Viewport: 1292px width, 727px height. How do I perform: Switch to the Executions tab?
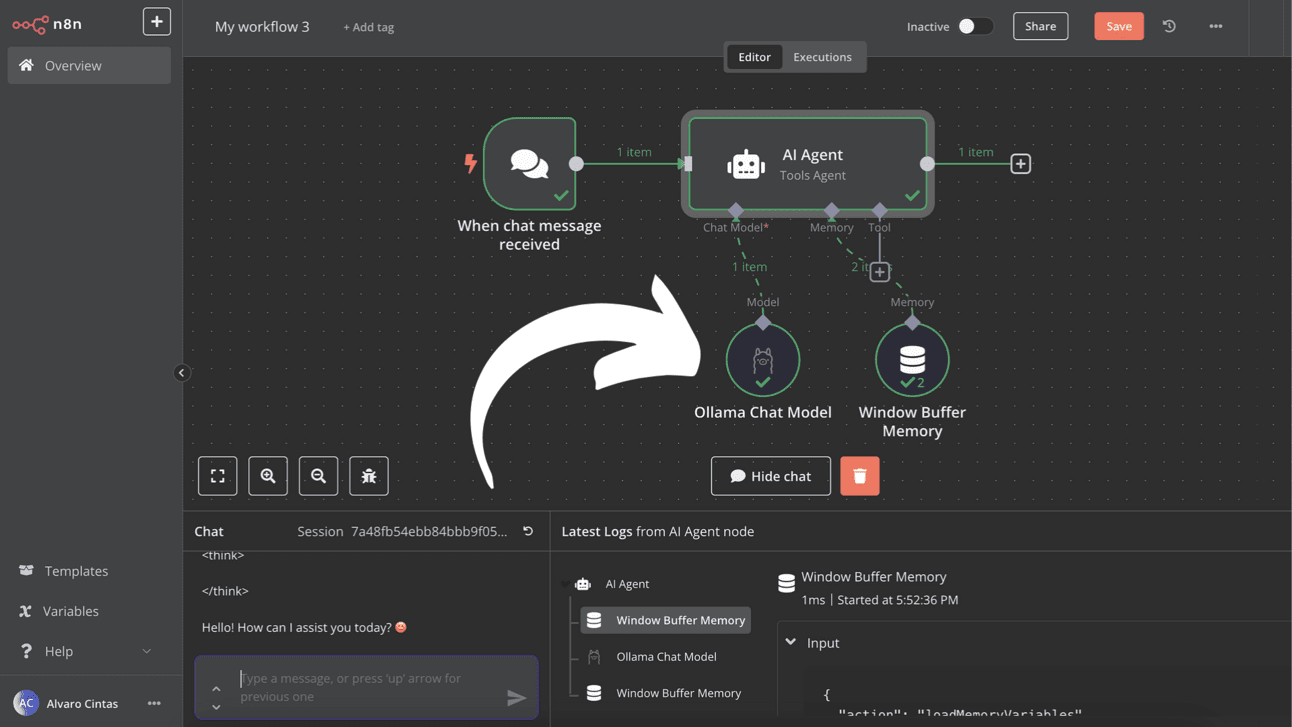click(822, 57)
